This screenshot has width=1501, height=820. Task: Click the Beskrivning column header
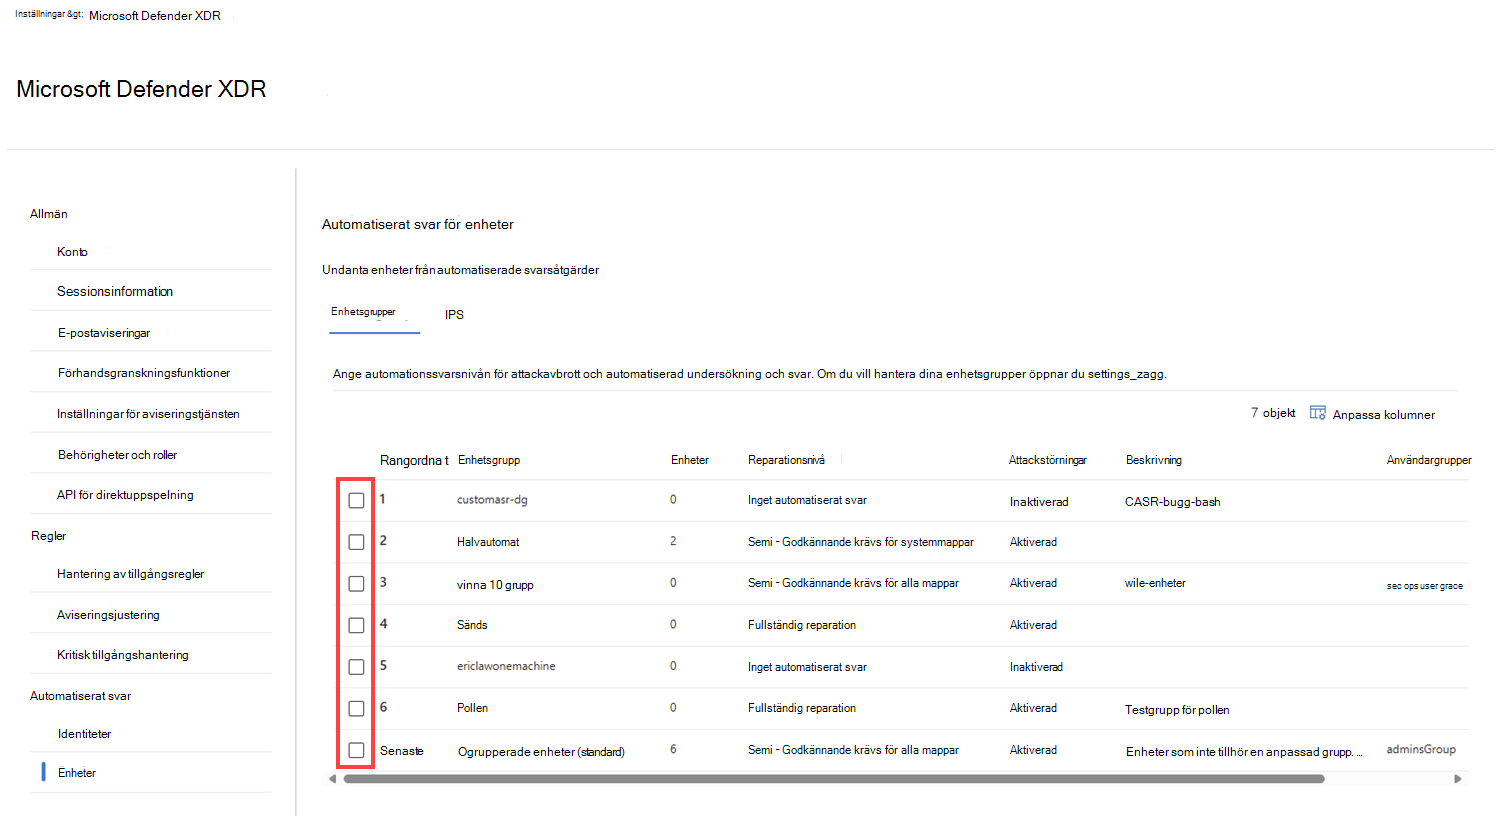point(1154,460)
